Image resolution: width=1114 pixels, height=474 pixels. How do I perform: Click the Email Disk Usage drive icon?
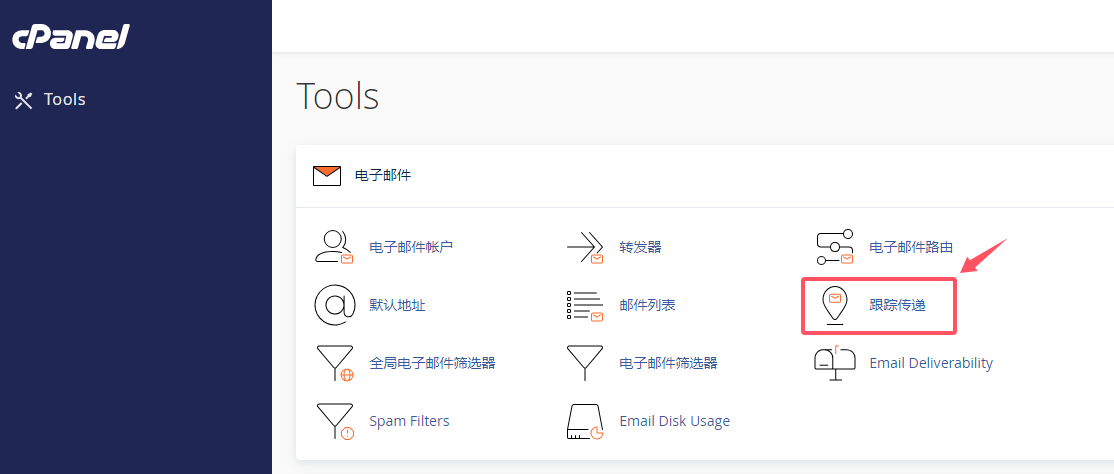(585, 422)
